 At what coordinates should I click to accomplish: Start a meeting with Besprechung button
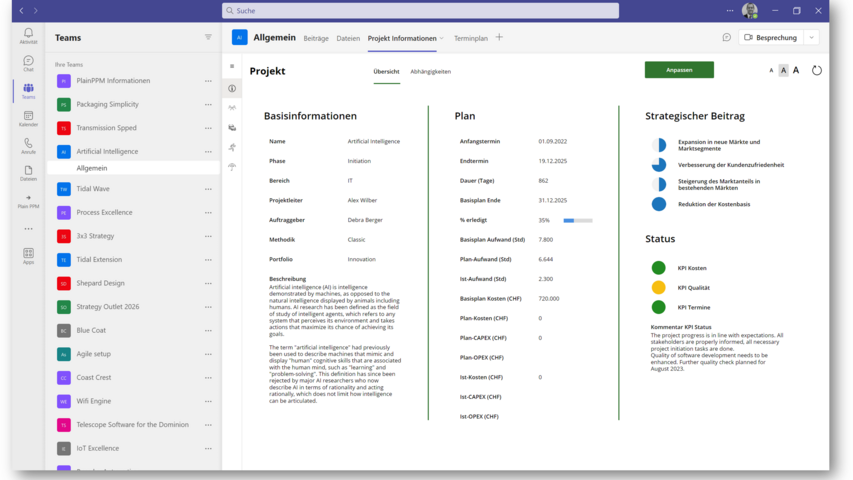(x=770, y=38)
